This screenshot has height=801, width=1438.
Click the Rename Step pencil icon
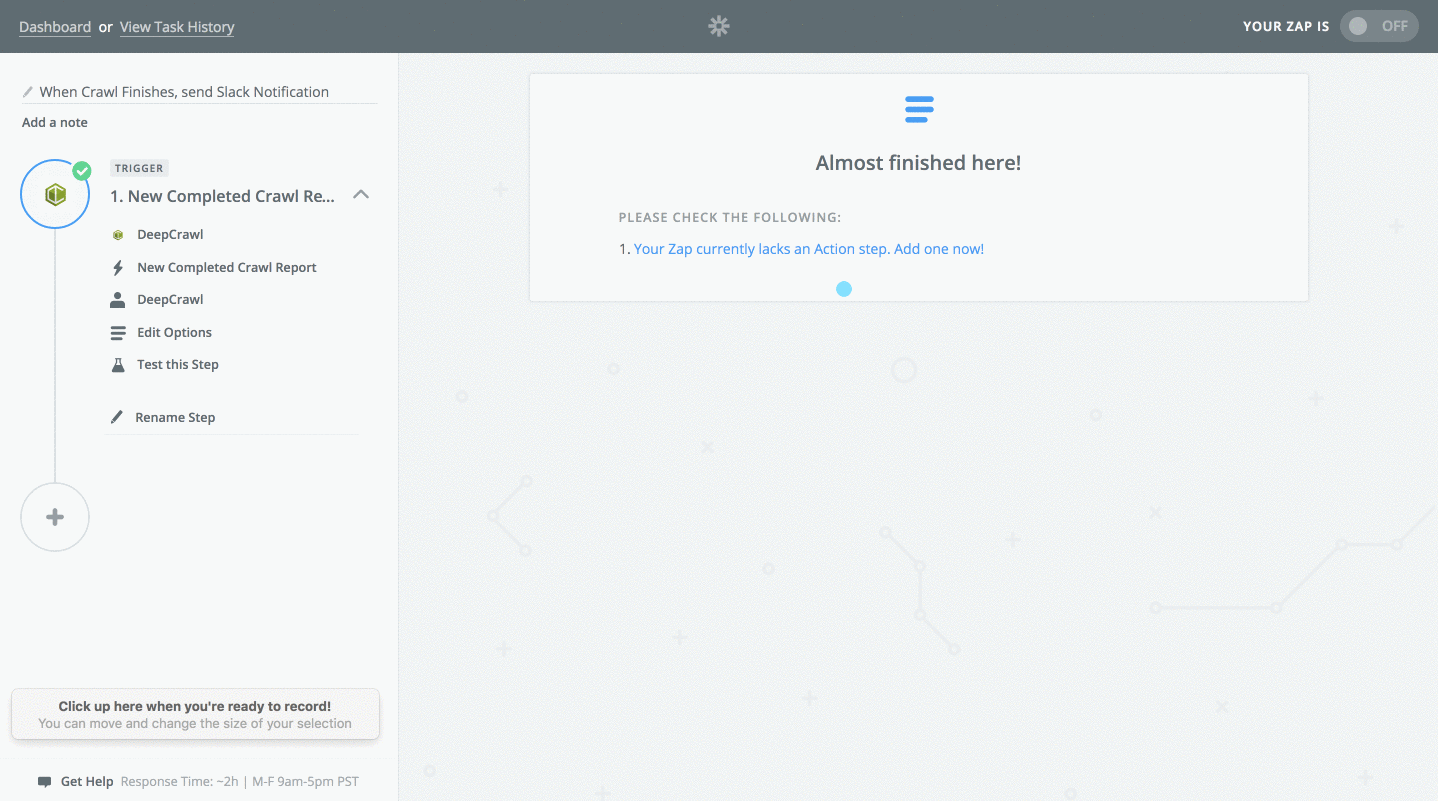coord(117,417)
